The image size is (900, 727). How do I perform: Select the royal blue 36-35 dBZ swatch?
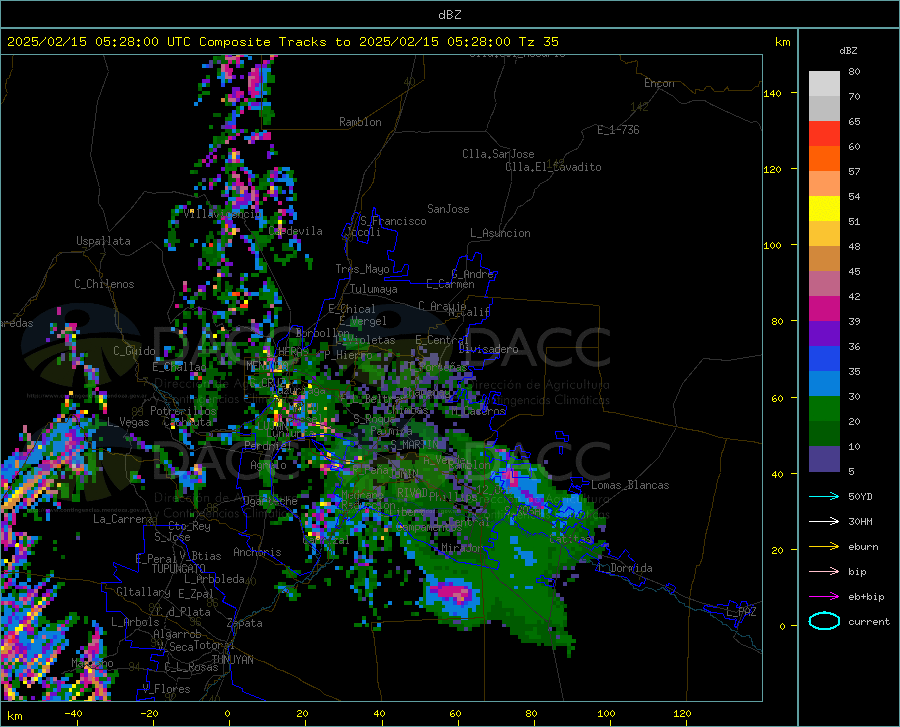coord(824,359)
